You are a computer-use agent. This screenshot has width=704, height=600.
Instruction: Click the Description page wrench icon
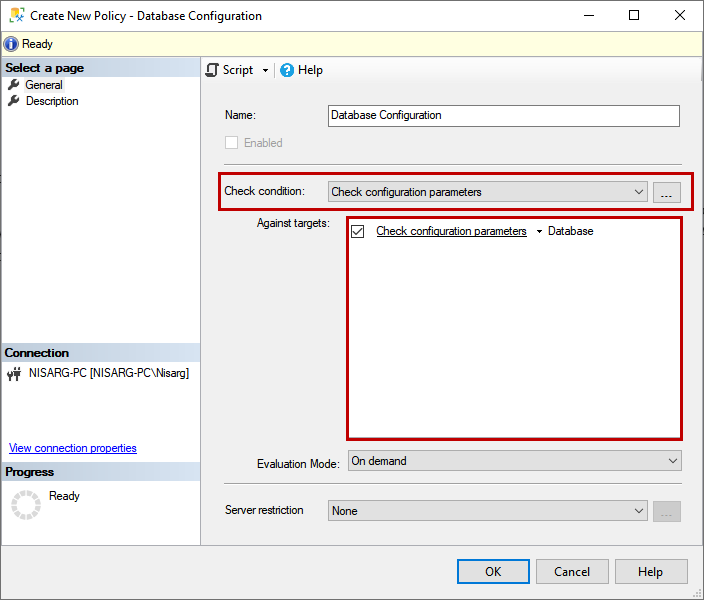(x=14, y=101)
